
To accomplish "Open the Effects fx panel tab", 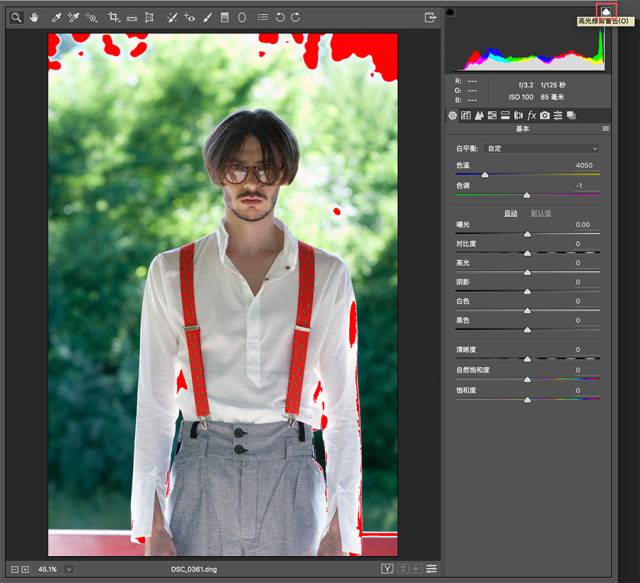I will [531, 116].
